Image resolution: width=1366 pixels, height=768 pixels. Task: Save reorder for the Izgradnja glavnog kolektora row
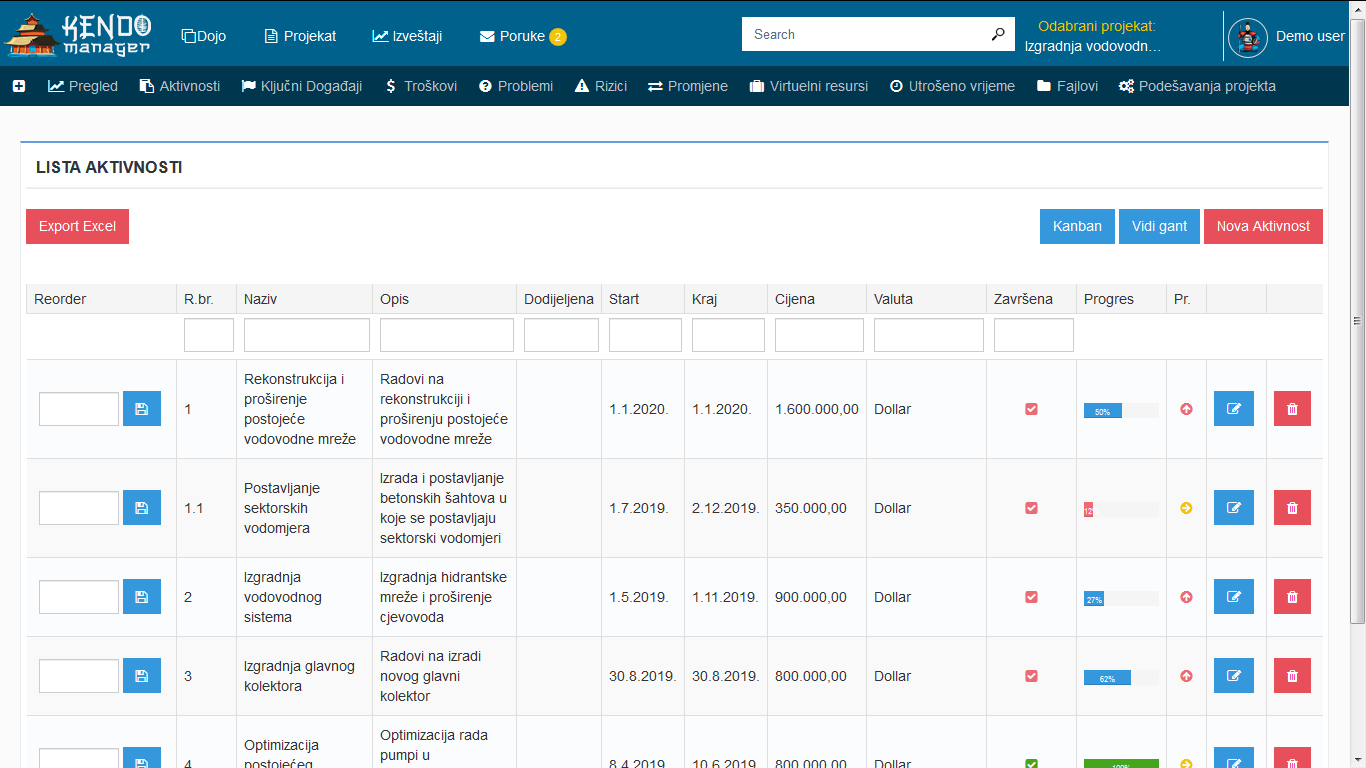(x=141, y=676)
